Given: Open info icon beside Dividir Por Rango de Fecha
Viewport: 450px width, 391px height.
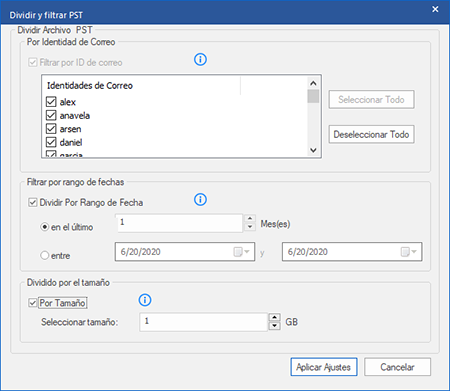Looking at the screenshot, I should coord(200,200).
